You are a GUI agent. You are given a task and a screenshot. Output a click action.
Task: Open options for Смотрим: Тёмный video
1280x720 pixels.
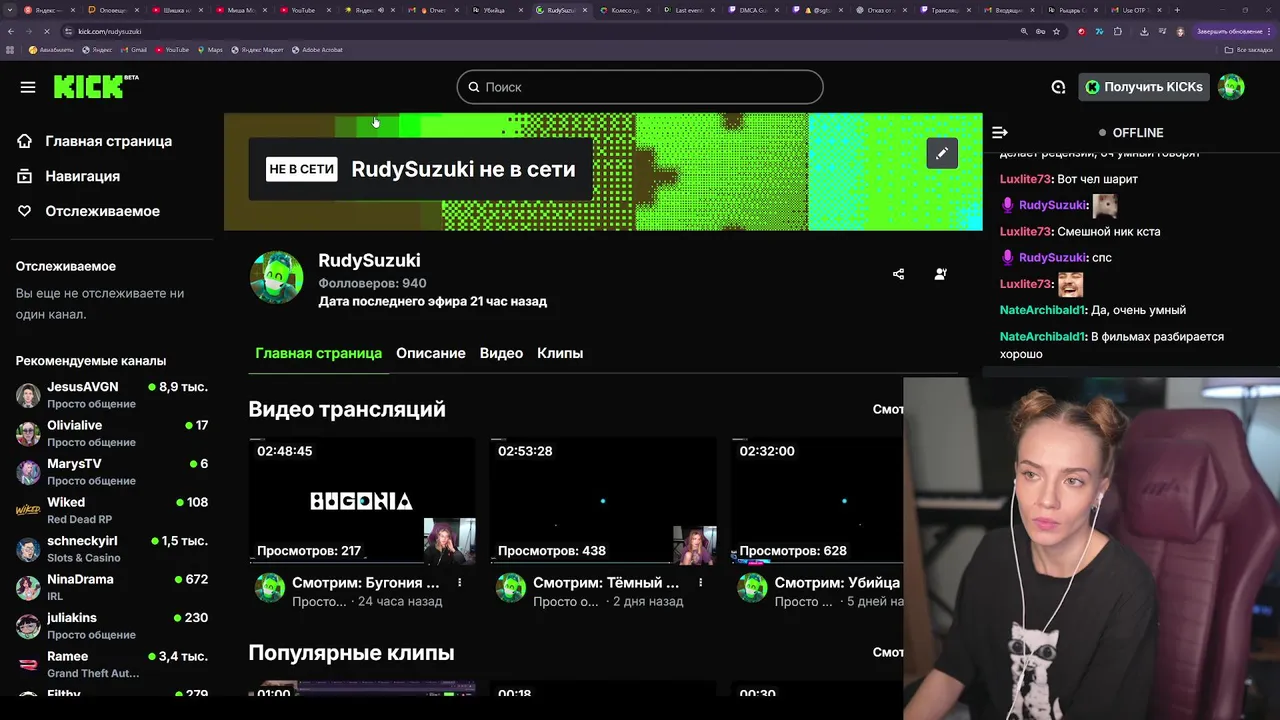tap(701, 582)
